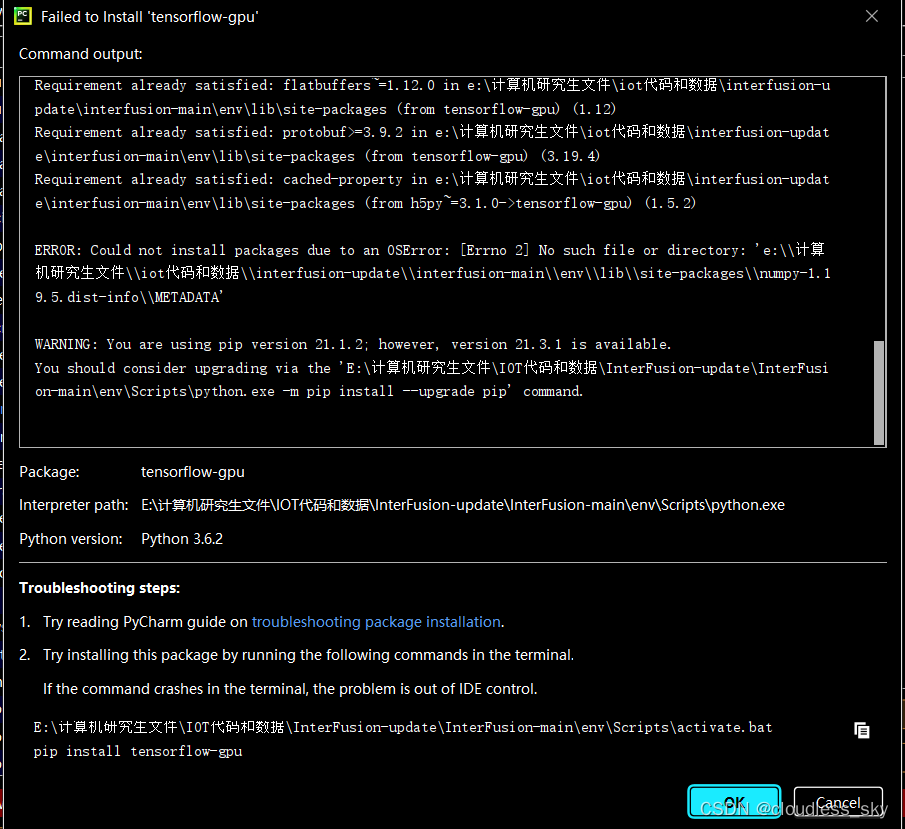Copy terminal commands with copy icon

pos(861,730)
